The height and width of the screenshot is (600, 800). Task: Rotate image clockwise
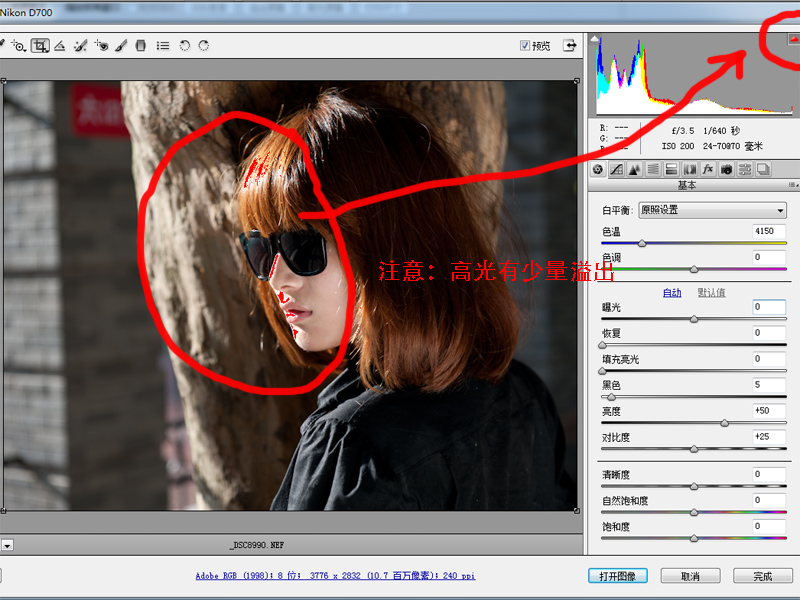[204, 46]
